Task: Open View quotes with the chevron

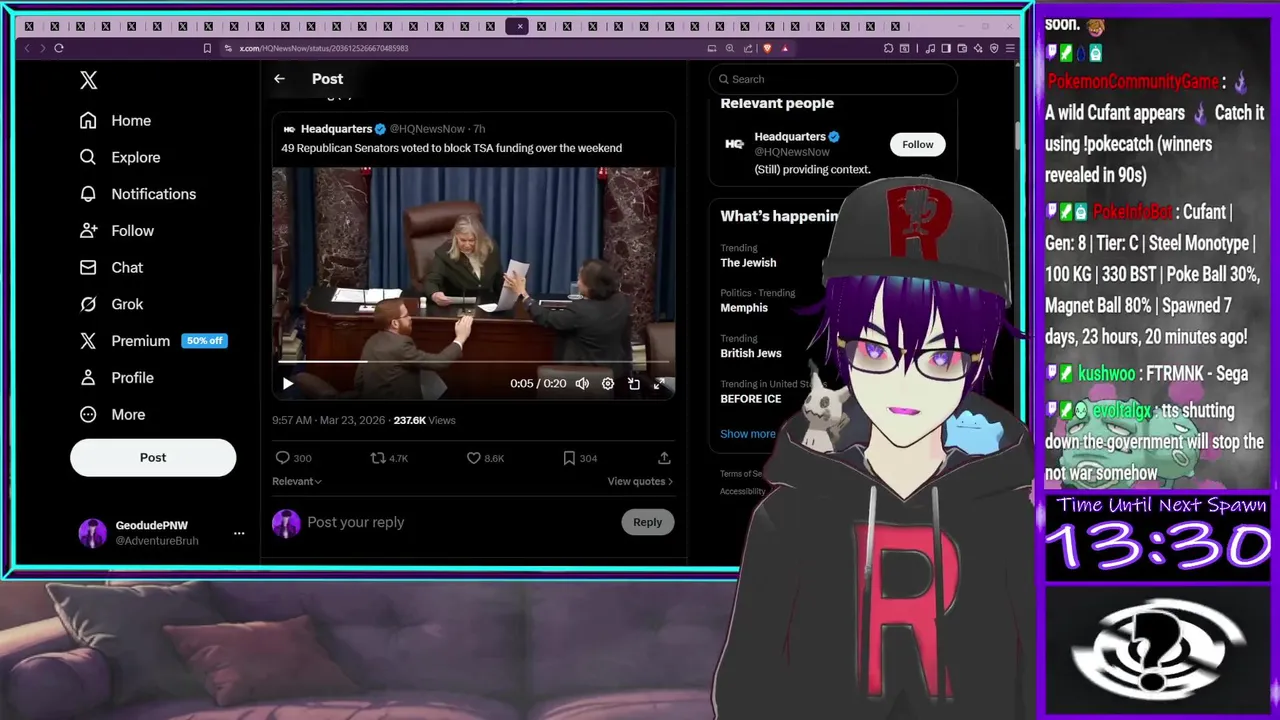Action: pyautogui.click(x=640, y=482)
